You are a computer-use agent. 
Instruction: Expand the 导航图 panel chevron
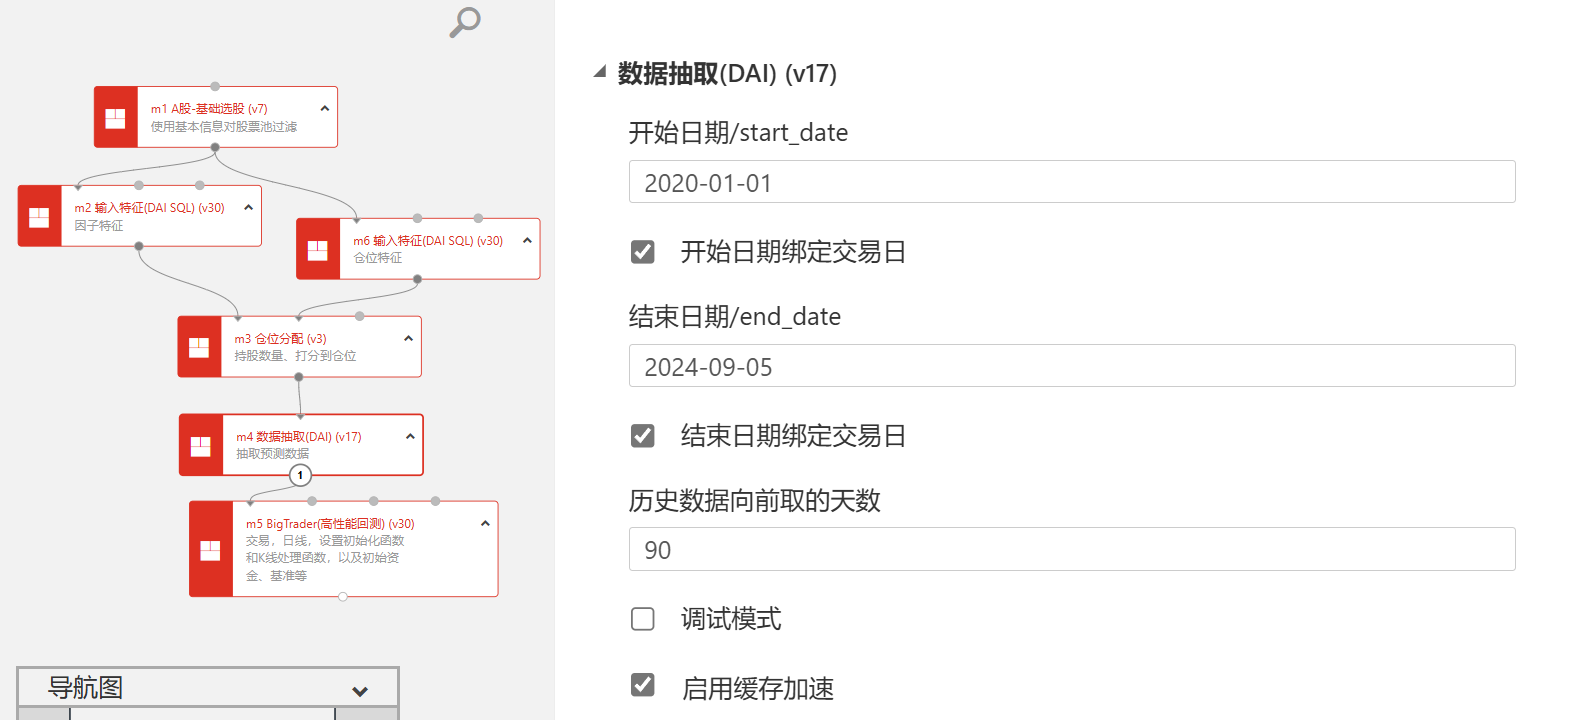pyautogui.click(x=360, y=691)
